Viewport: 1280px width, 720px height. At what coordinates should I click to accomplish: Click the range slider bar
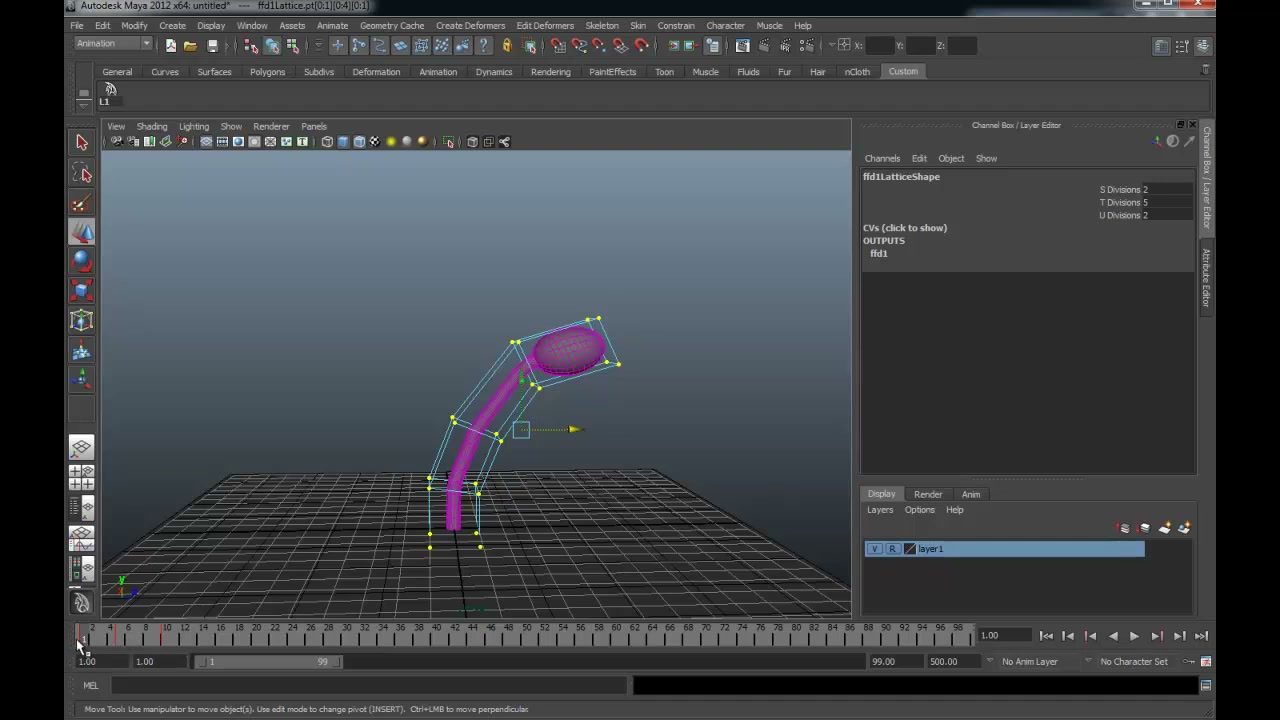[x=267, y=662]
